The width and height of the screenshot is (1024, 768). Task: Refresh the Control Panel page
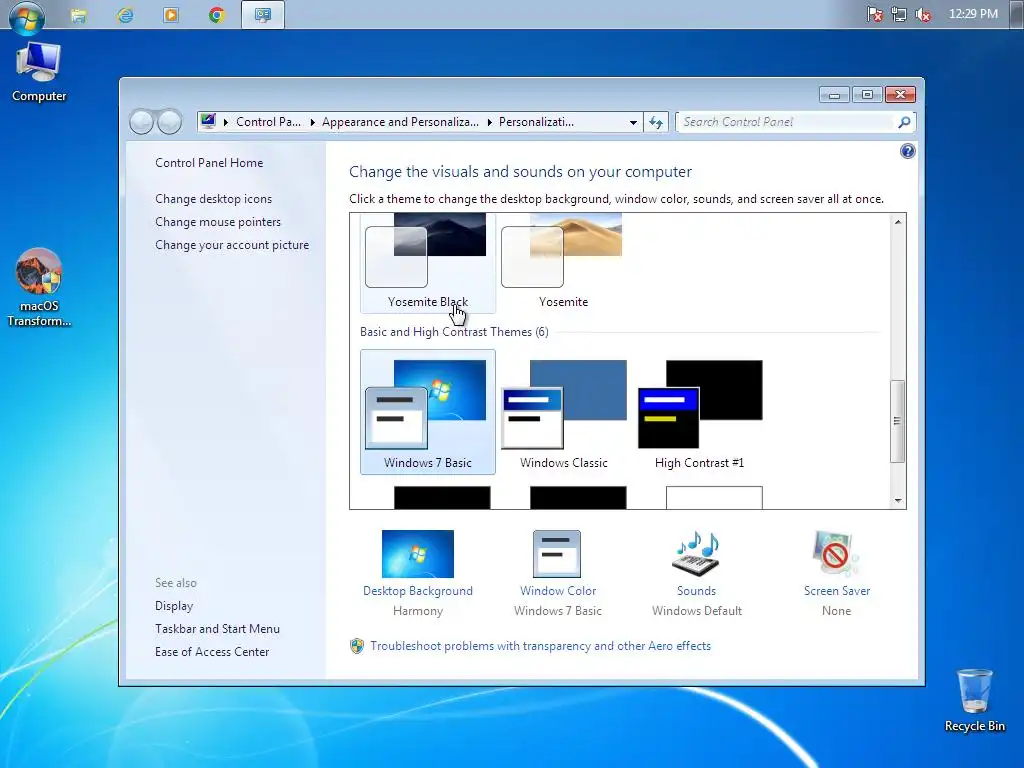coord(656,122)
